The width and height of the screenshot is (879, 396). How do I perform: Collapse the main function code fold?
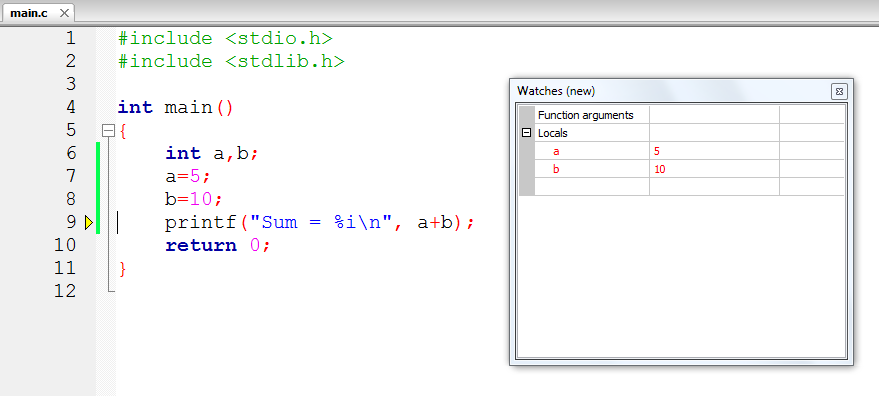coord(108,131)
